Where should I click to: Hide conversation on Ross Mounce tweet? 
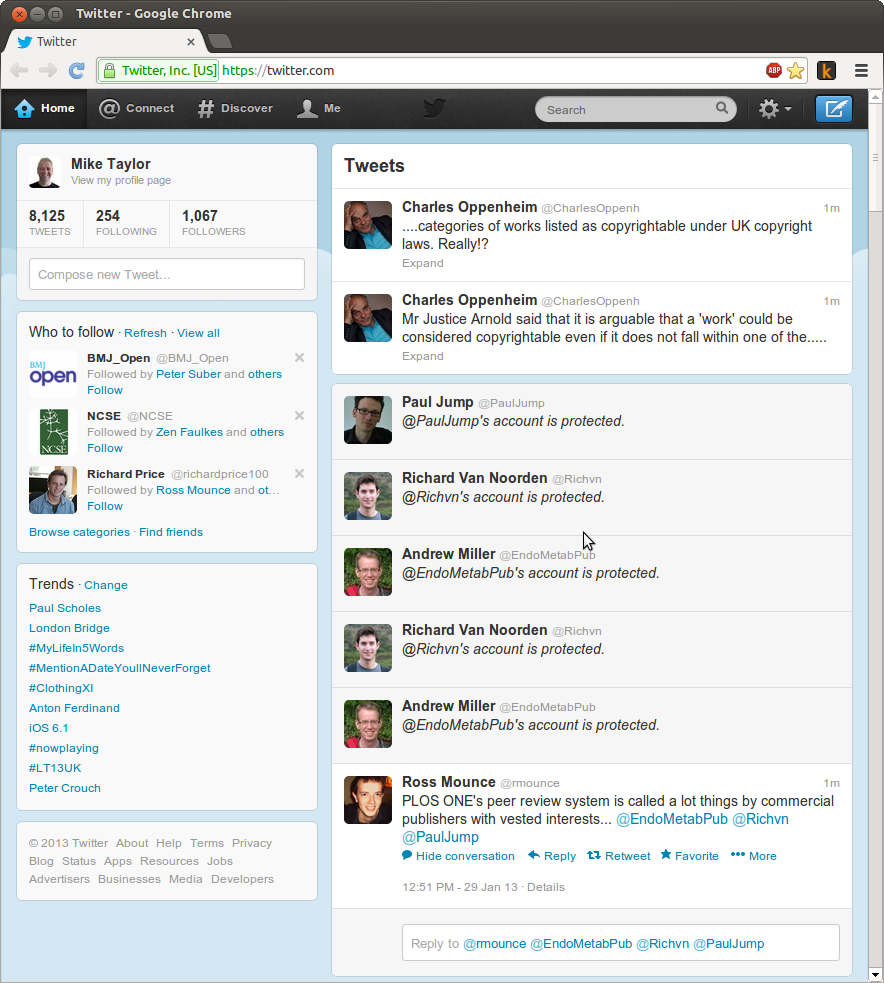click(x=458, y=856)
